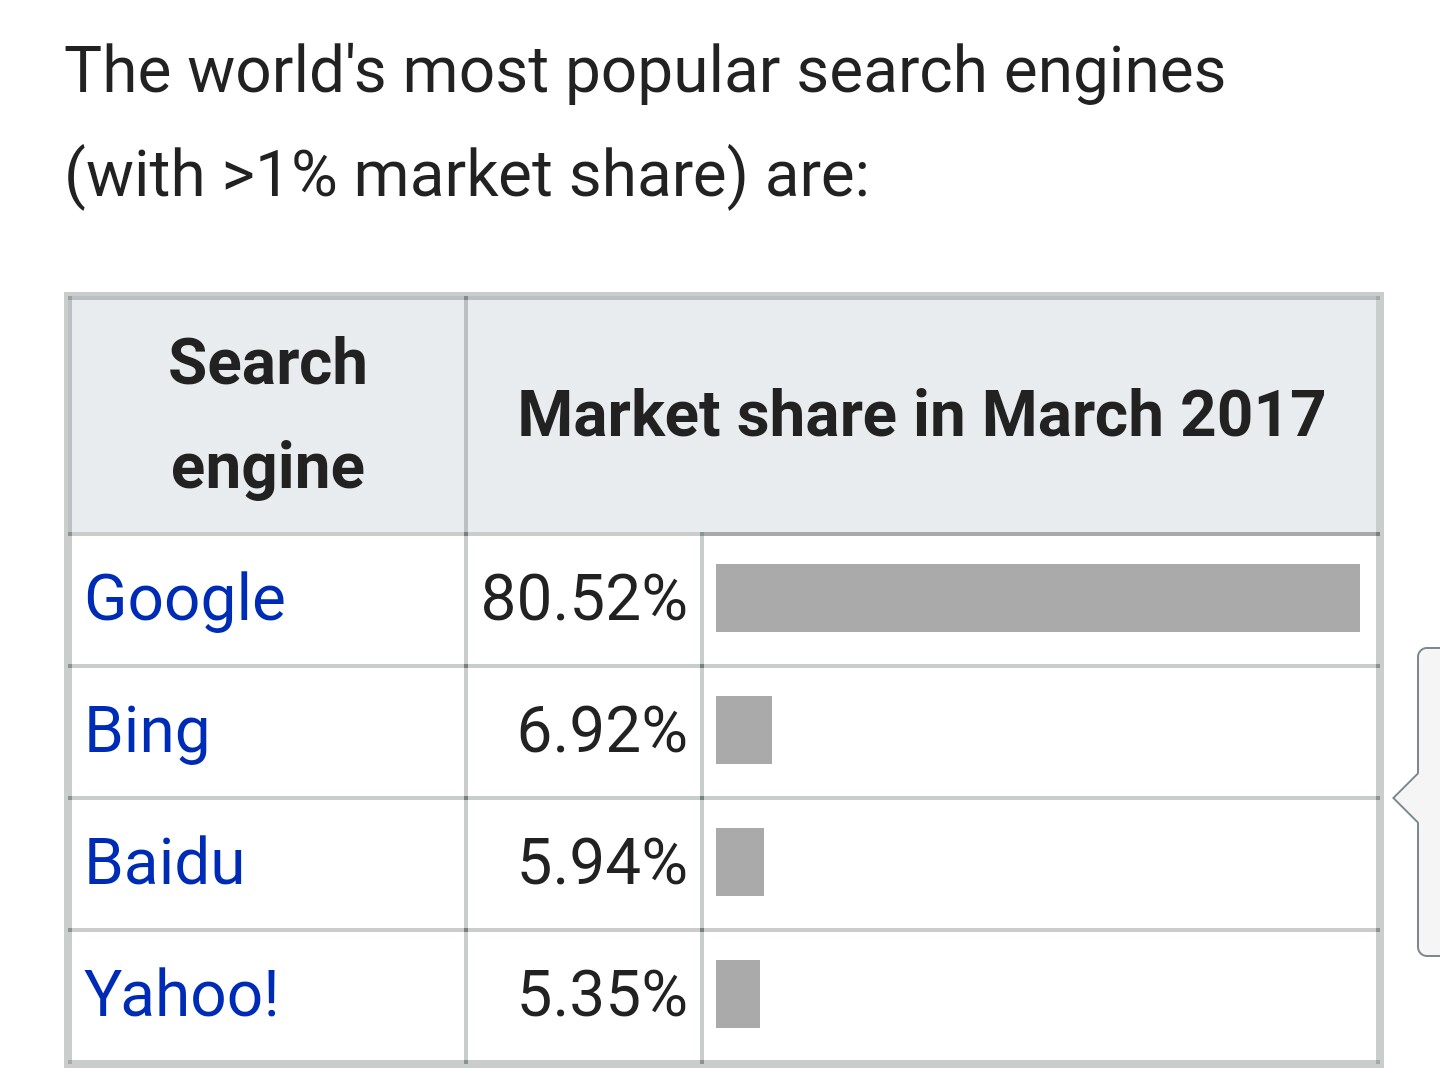The height and width of the screenshot is (1091, 1440).
Task: Select the 5.94% value for Baidu
Action: click(602, 862)
